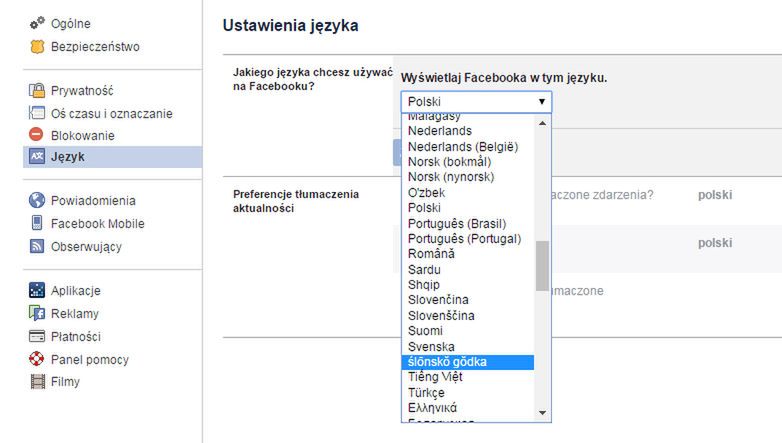This screenshot has height=443, width=782.
Task: Open Płatności settings page
Action: 76,337
